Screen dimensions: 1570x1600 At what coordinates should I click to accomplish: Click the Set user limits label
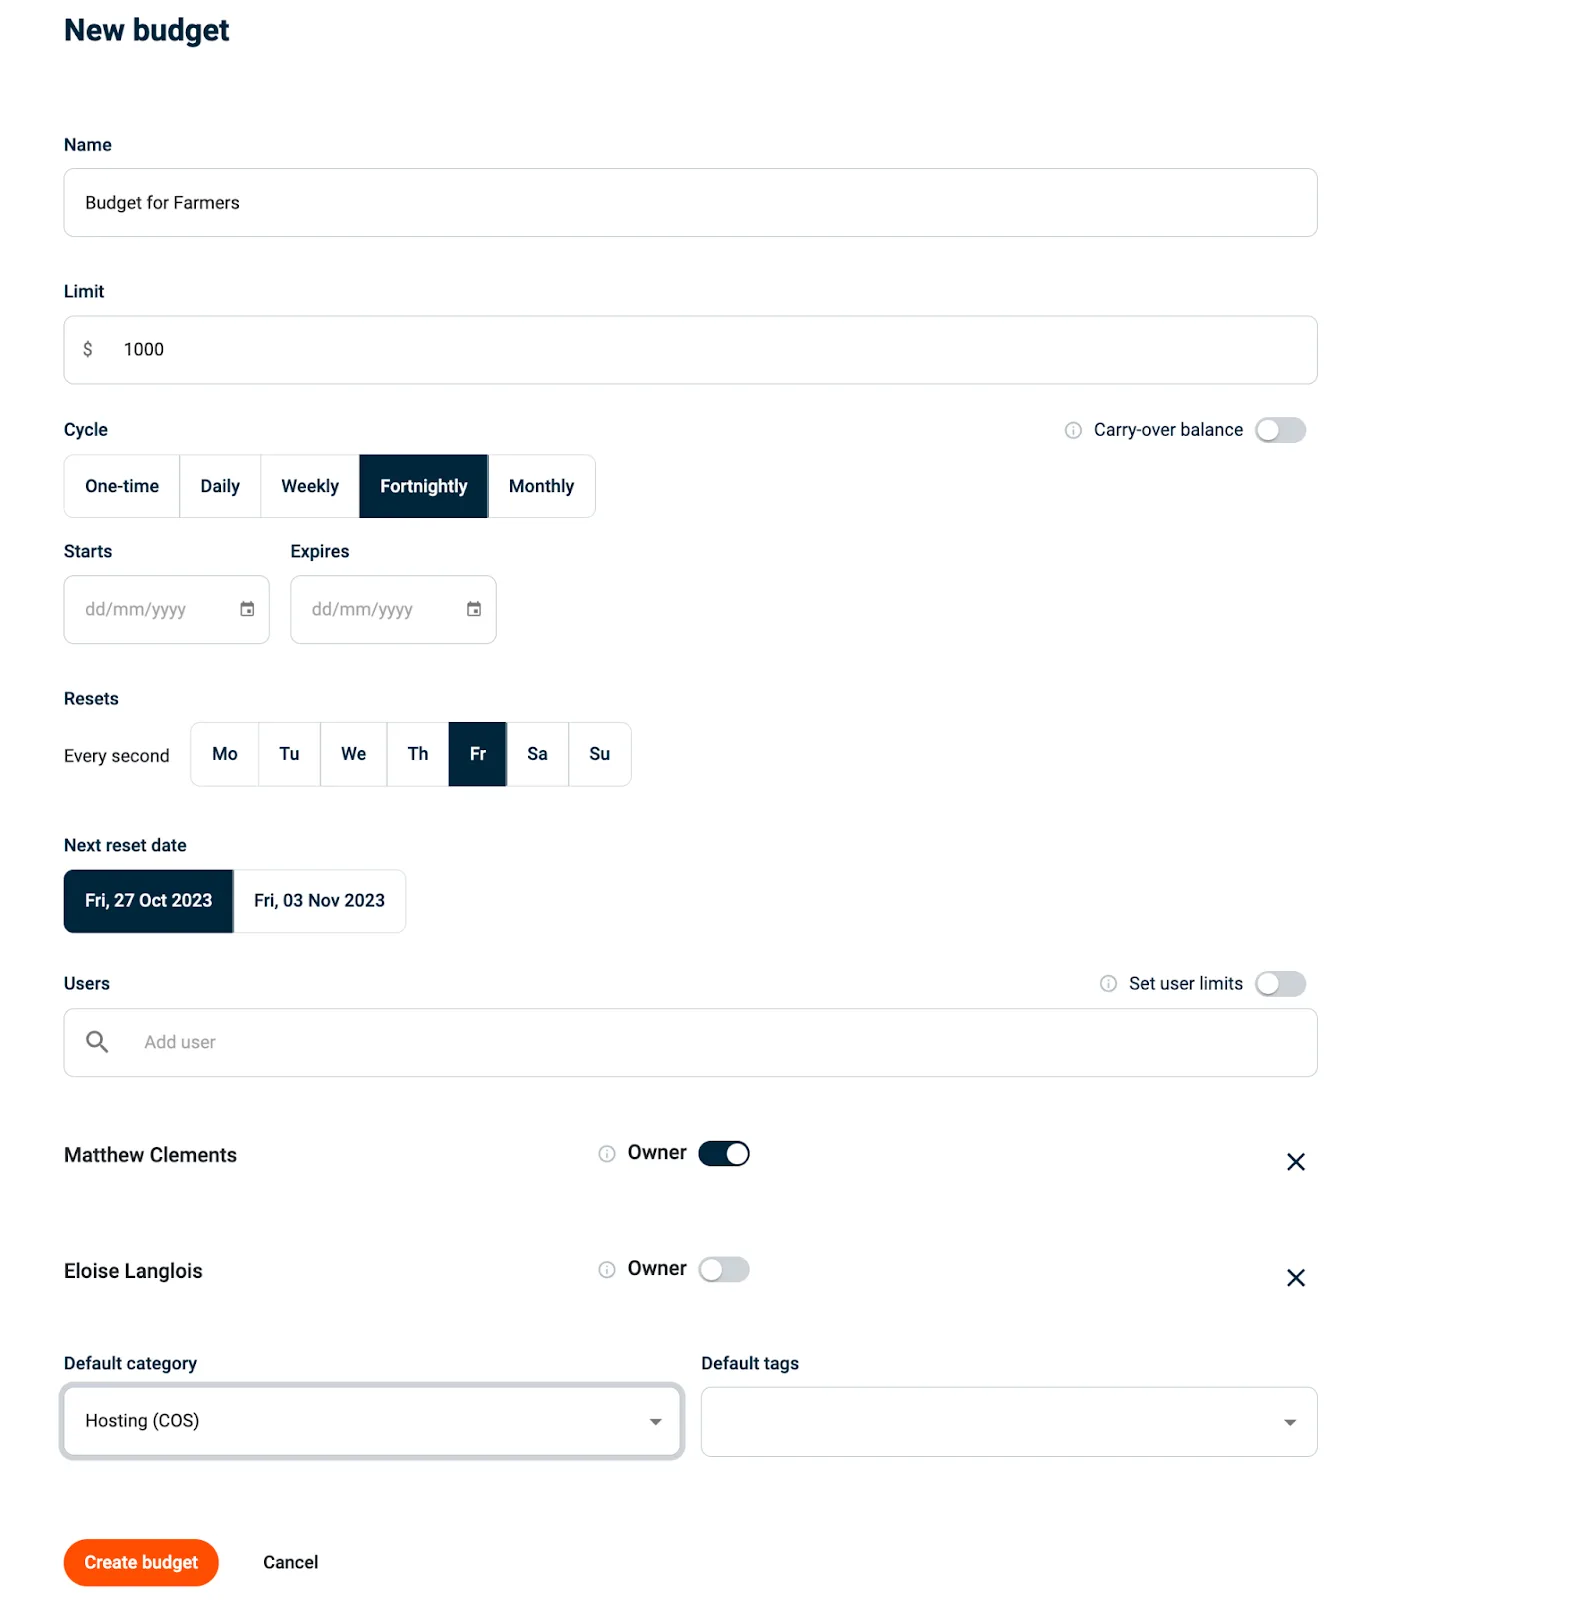[1186, 984]
